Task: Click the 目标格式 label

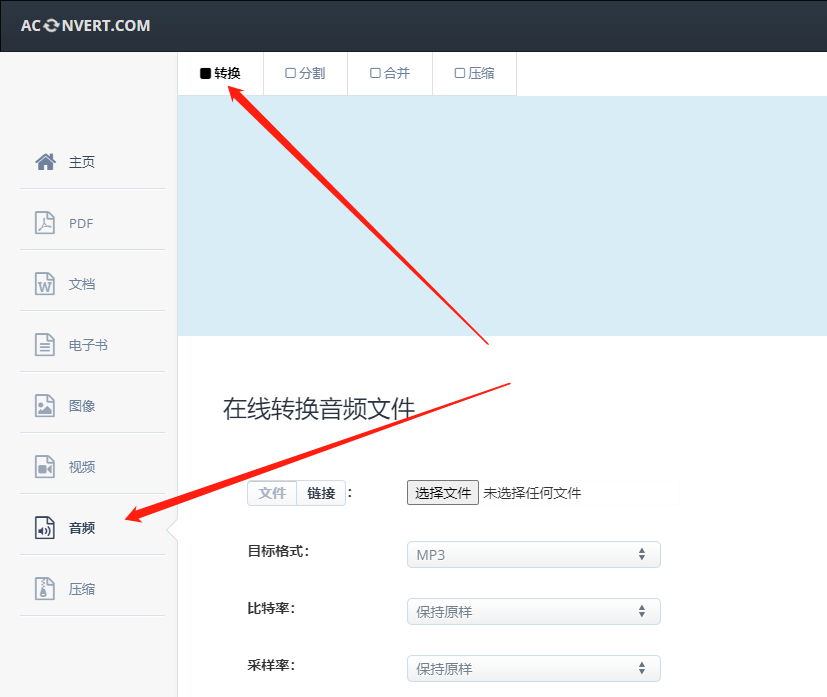Action: [278, 551]
